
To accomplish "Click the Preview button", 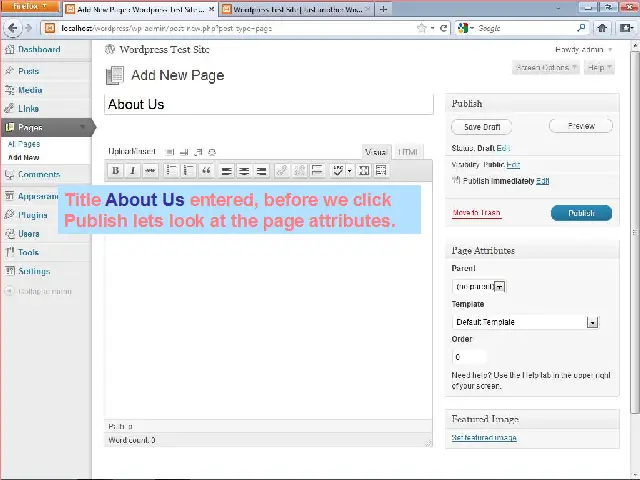I will tap(581, 126).
